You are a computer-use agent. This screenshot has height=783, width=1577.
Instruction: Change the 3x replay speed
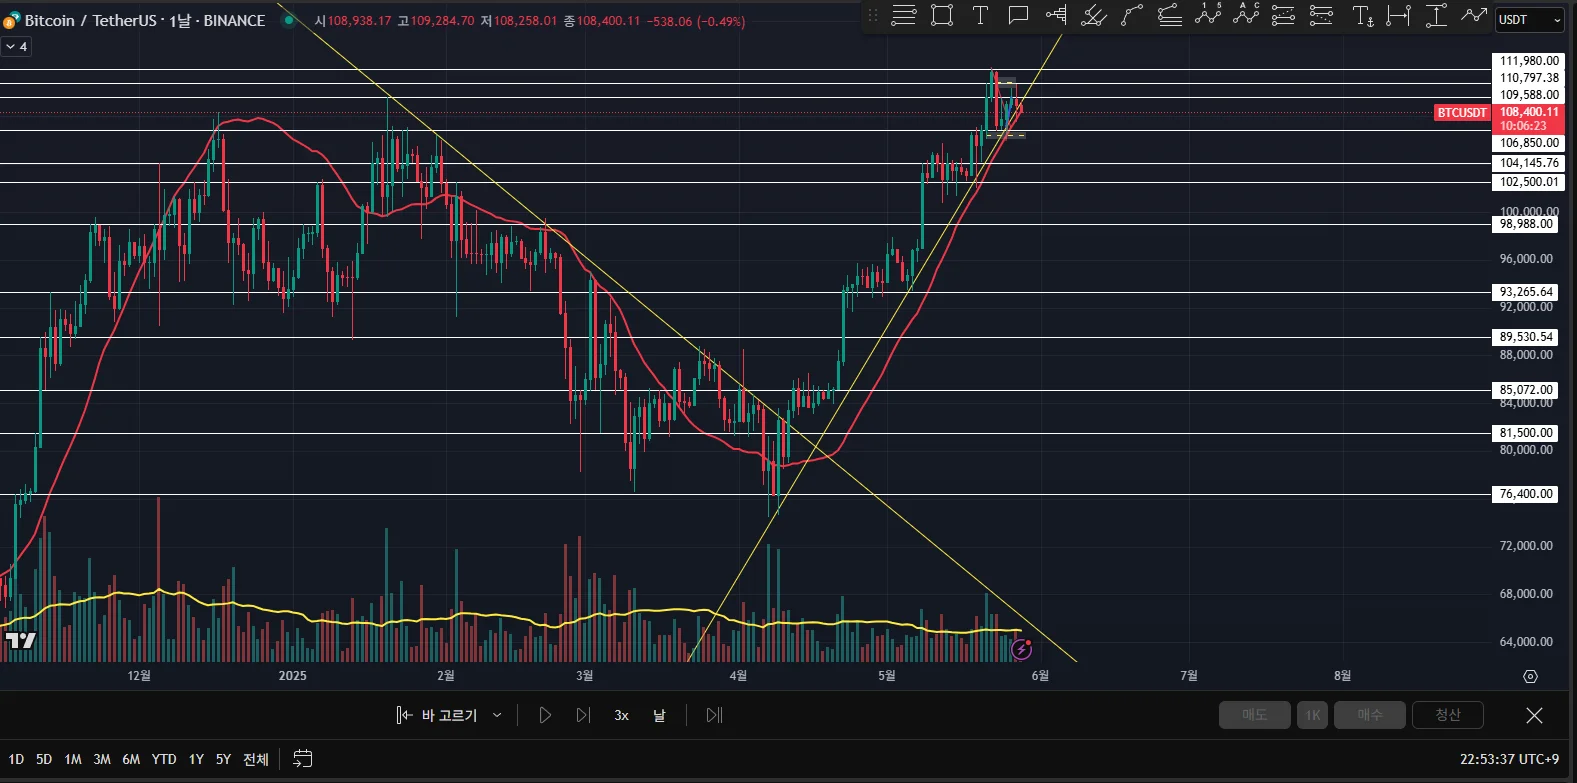tap(621, 715)
